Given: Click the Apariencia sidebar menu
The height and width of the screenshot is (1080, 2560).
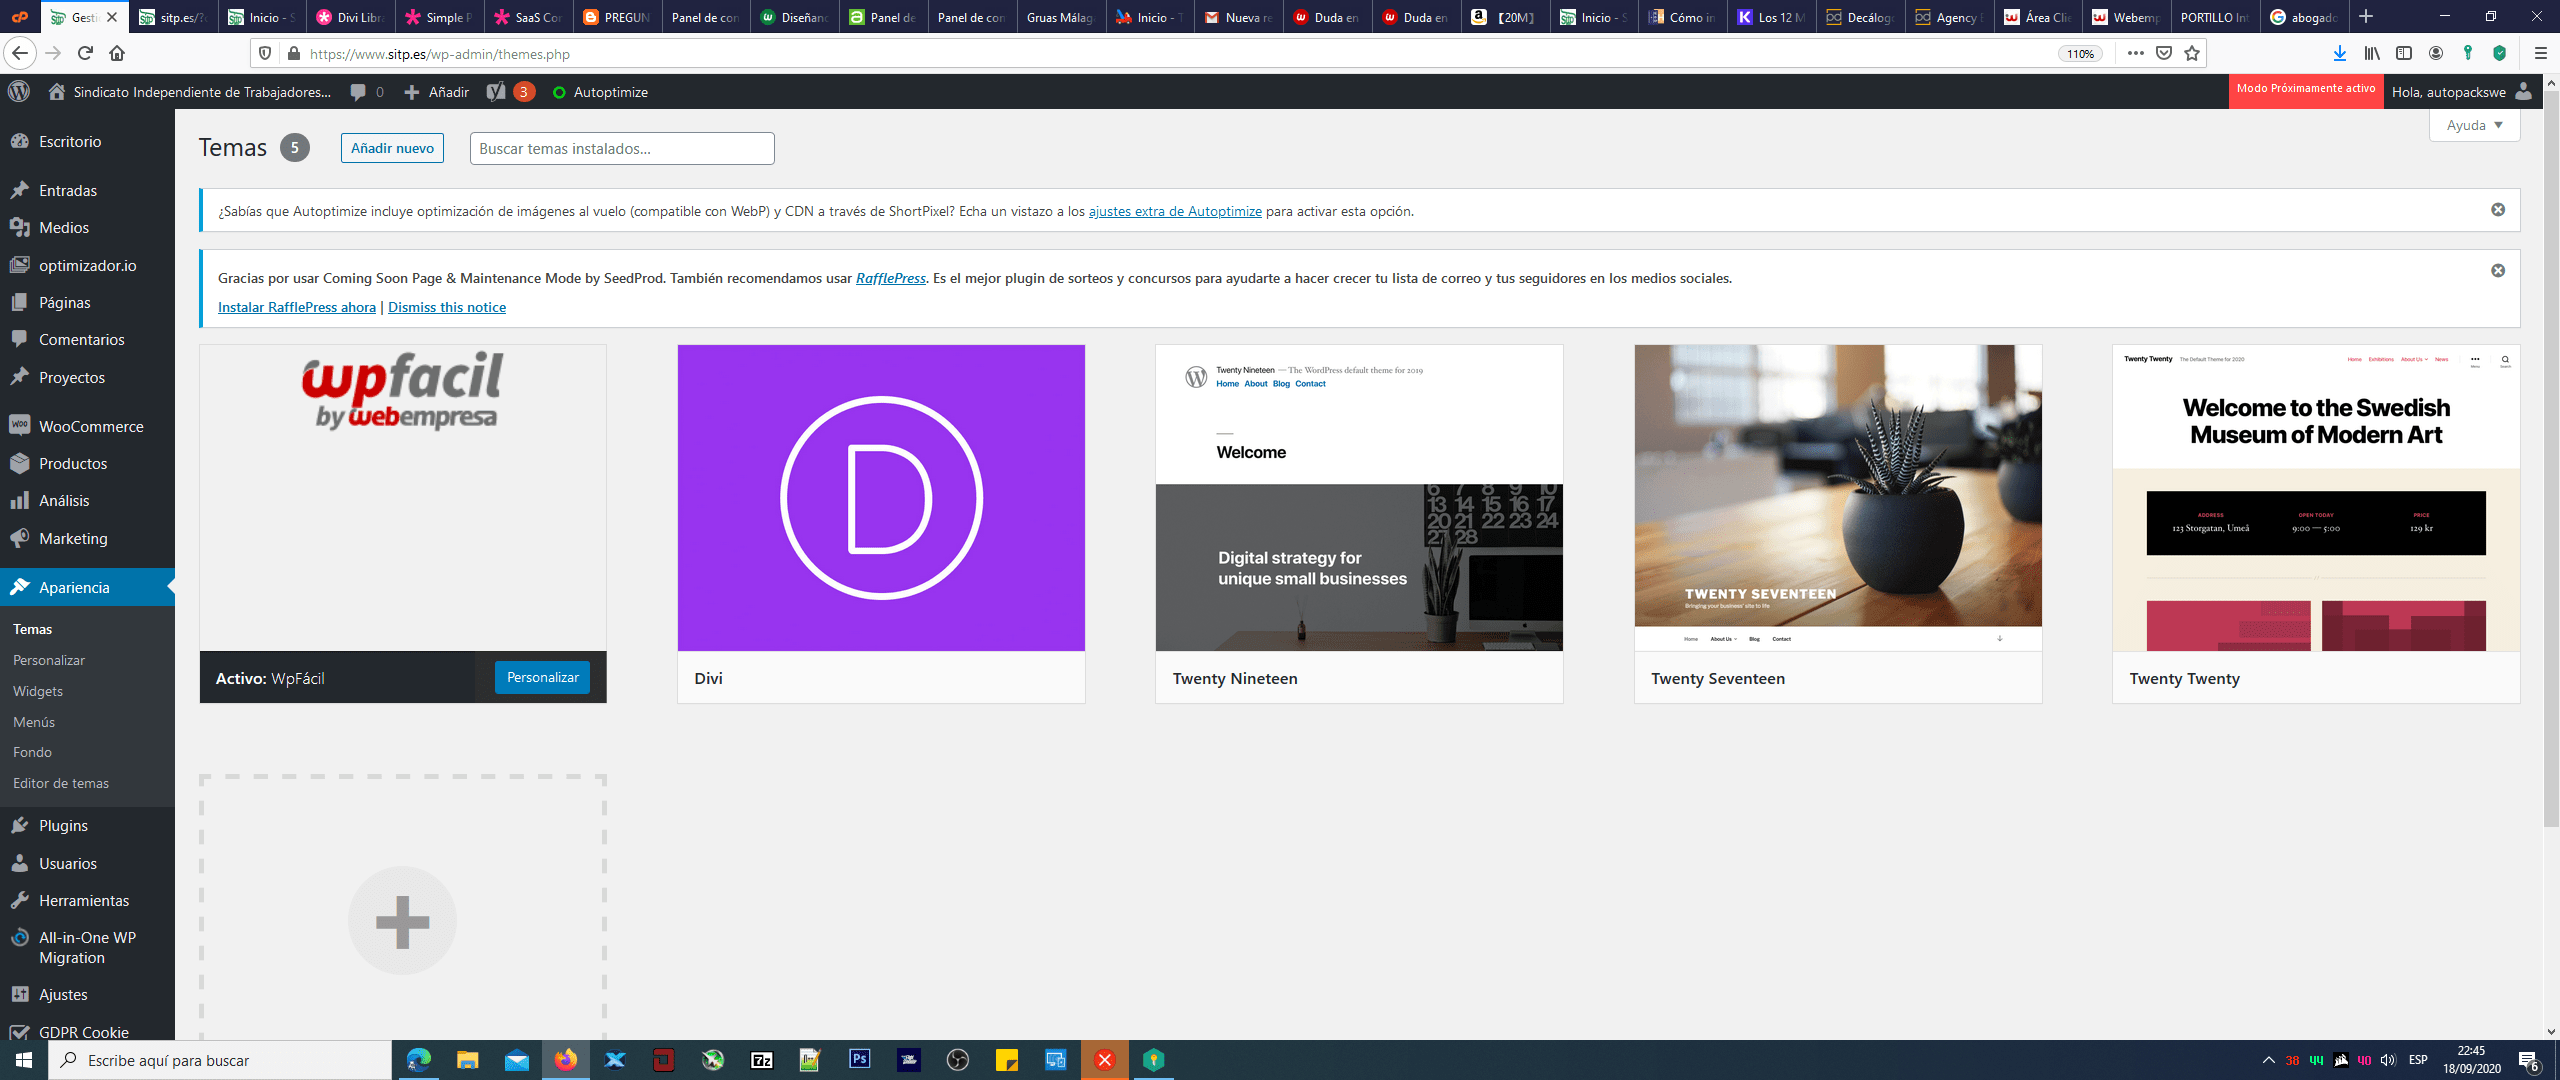Looking at the screenshot, I should [87, 587].
